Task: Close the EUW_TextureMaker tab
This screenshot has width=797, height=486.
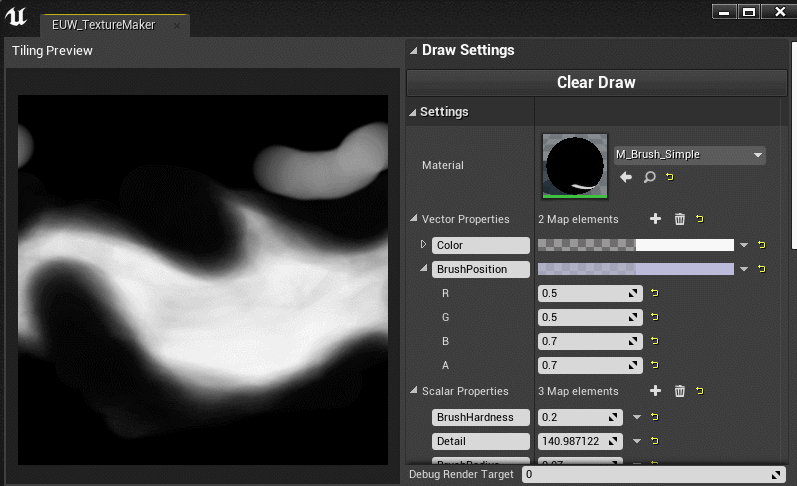Action: pyautogui.click(x=177, y=25)
